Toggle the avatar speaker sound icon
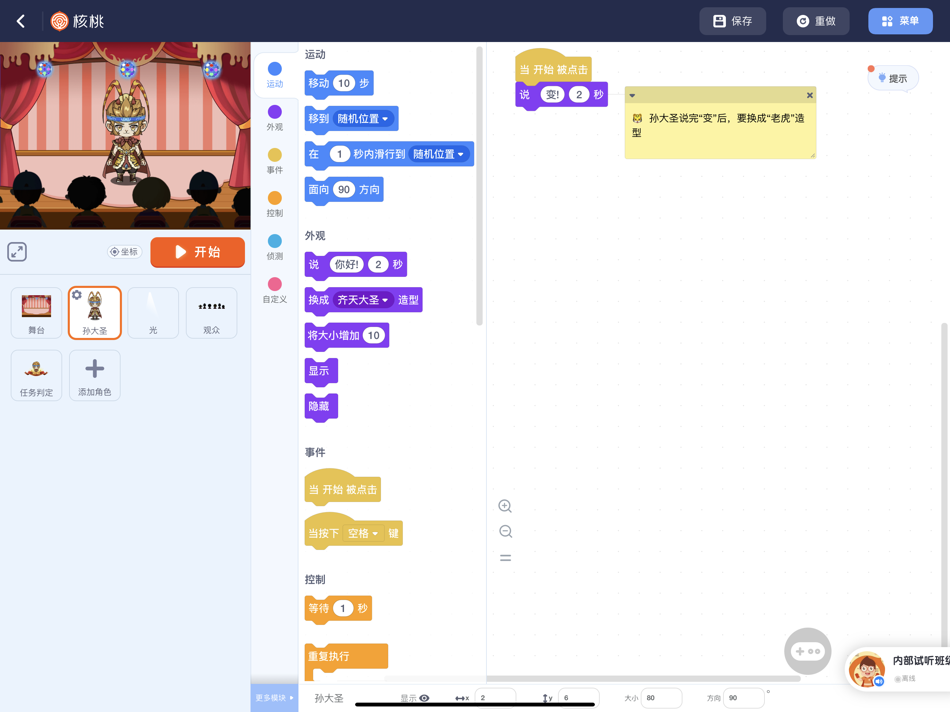 coord(879,682)
